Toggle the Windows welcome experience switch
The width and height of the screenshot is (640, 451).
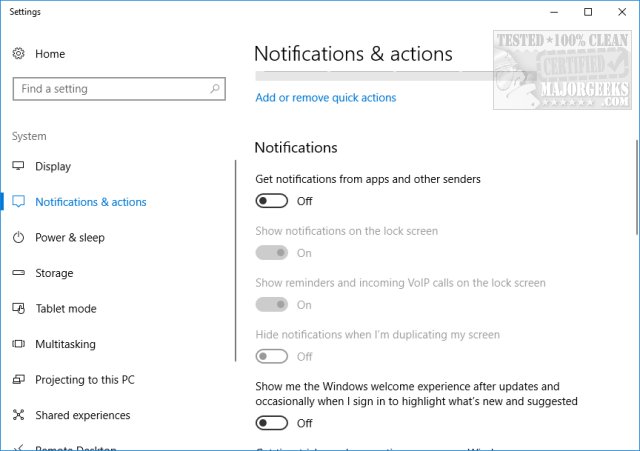tap(271, 423)
